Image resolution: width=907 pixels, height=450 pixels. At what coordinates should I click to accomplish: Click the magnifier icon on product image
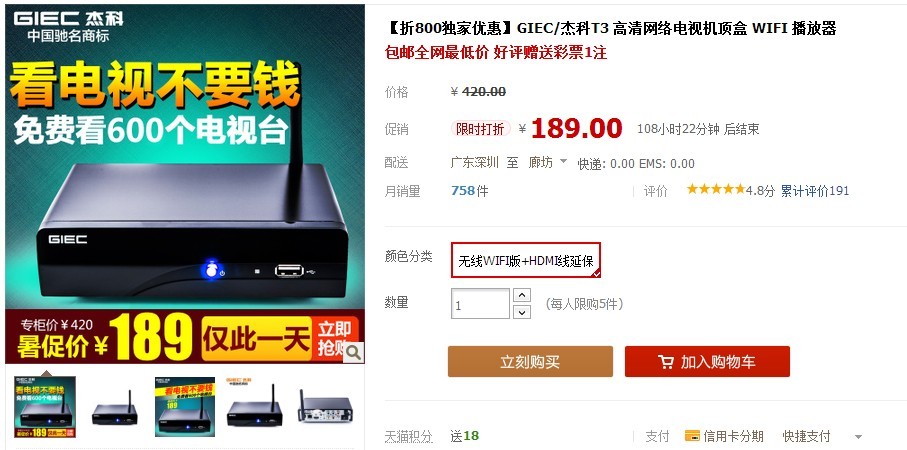[x=353, y=352]
